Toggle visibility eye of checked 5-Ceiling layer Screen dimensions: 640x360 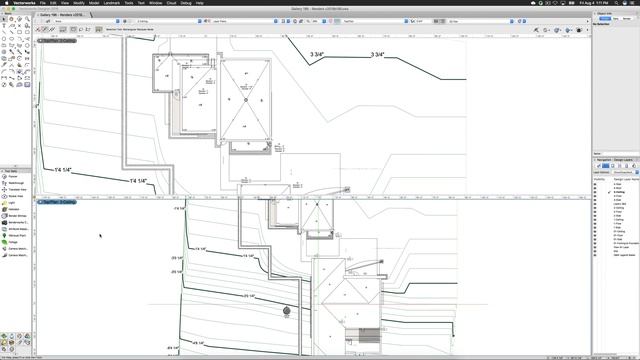[x=595, y=192]
